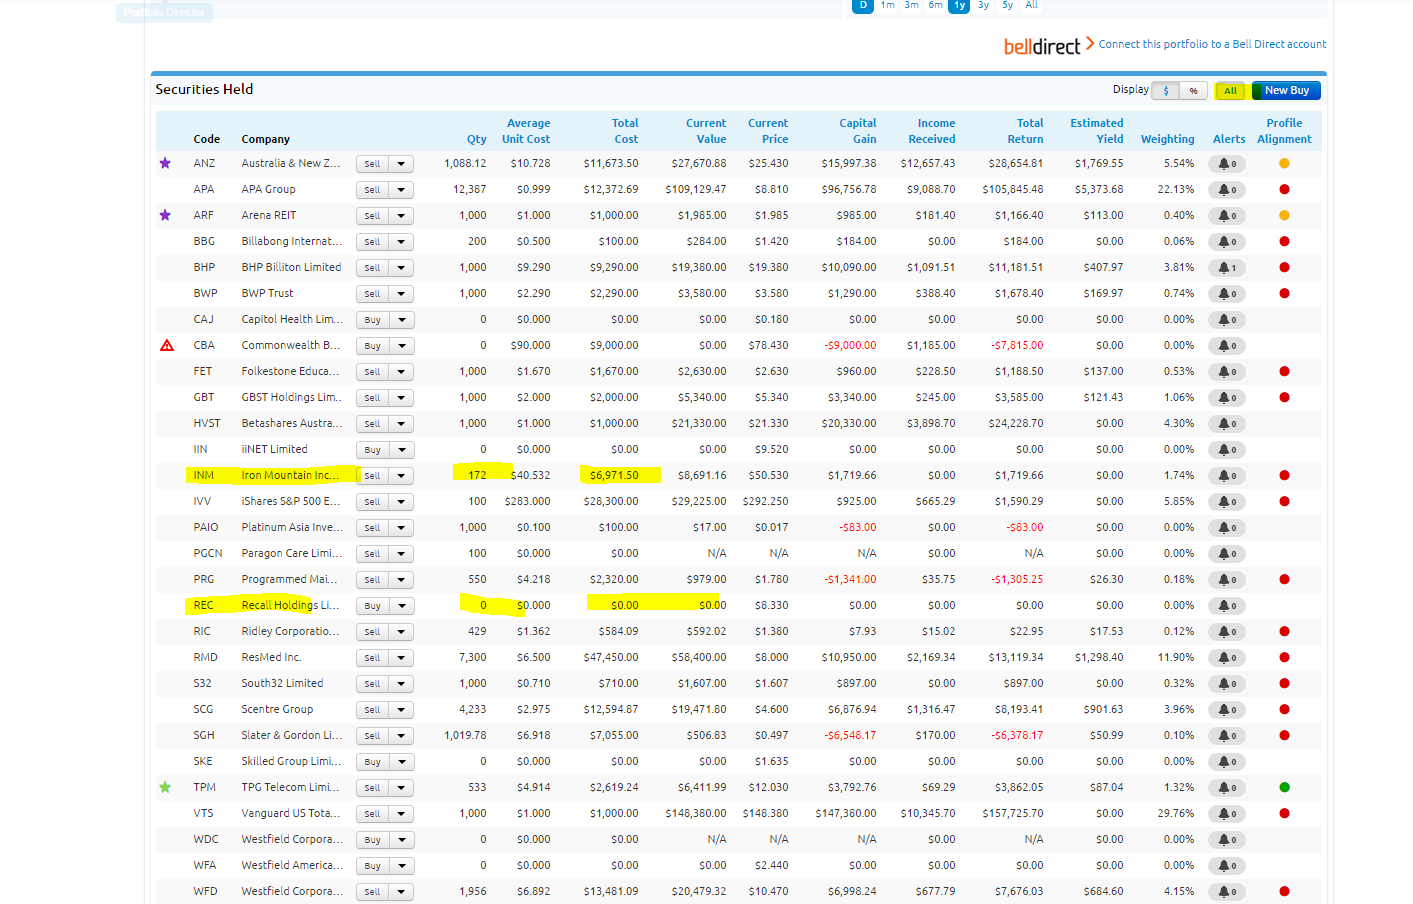Click the Slater & Gordon (SGH) alert bell
Image resolution: width=1413 pixels, height=904 pixels.
tap(1227, 736)
